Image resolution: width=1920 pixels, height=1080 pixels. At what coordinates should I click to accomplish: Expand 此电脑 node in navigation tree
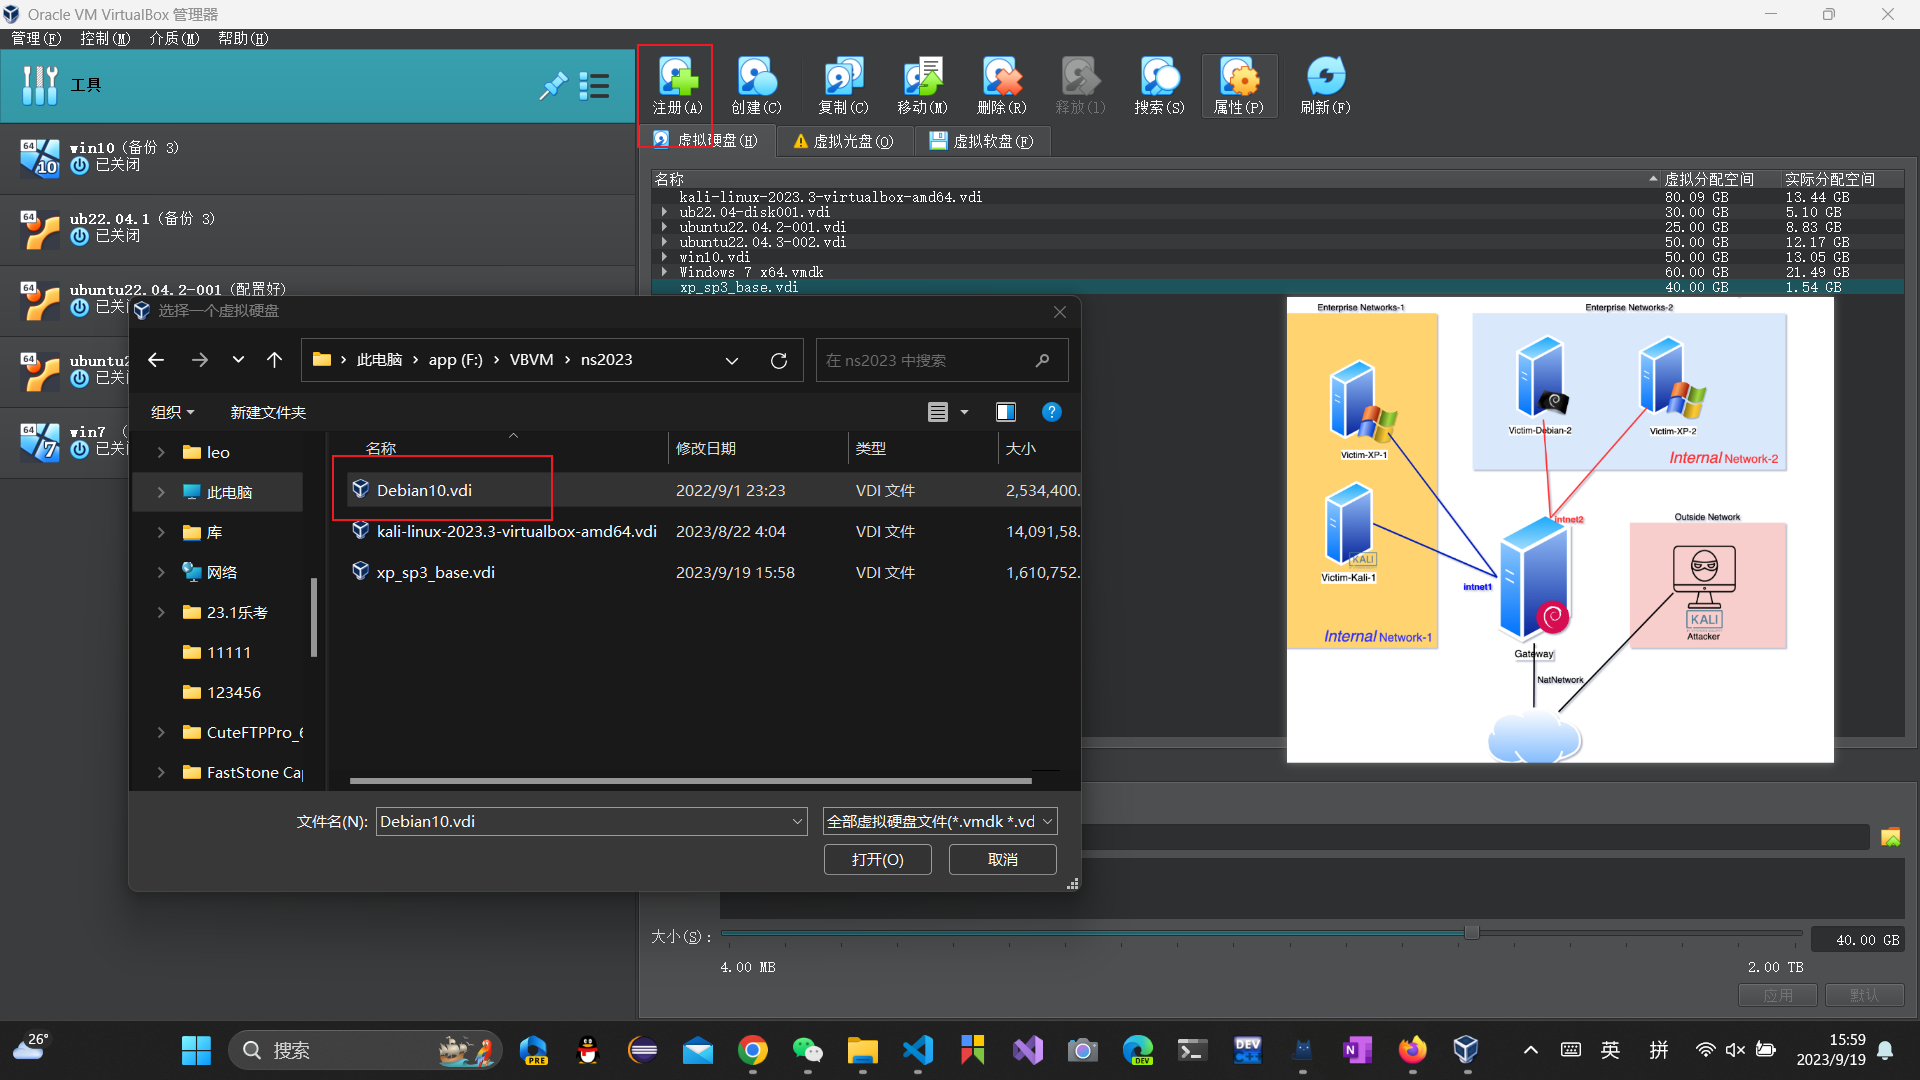click(161, 492)
